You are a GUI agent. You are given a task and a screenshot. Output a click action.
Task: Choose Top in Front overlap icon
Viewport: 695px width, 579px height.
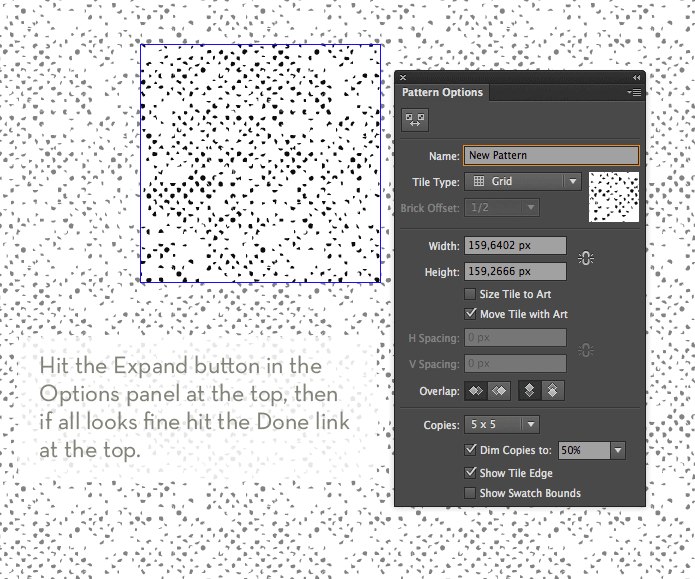click(x=530, y=391)
